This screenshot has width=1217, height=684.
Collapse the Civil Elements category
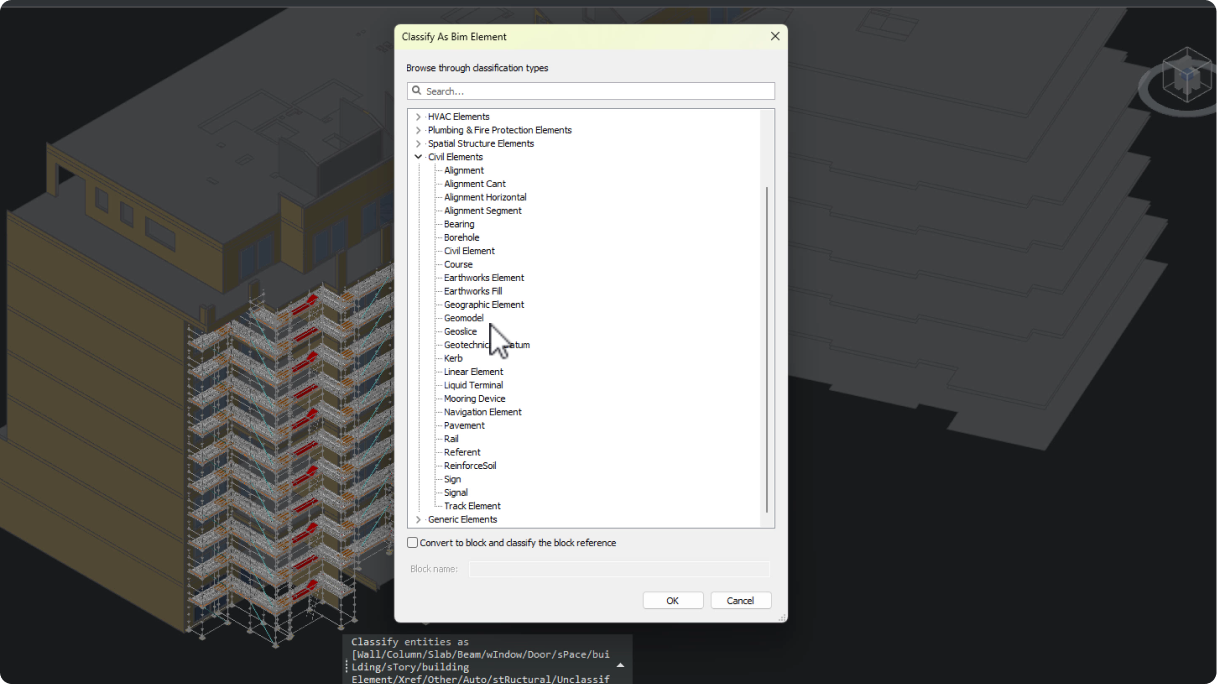pyautogui.click(x=418, y=156)
